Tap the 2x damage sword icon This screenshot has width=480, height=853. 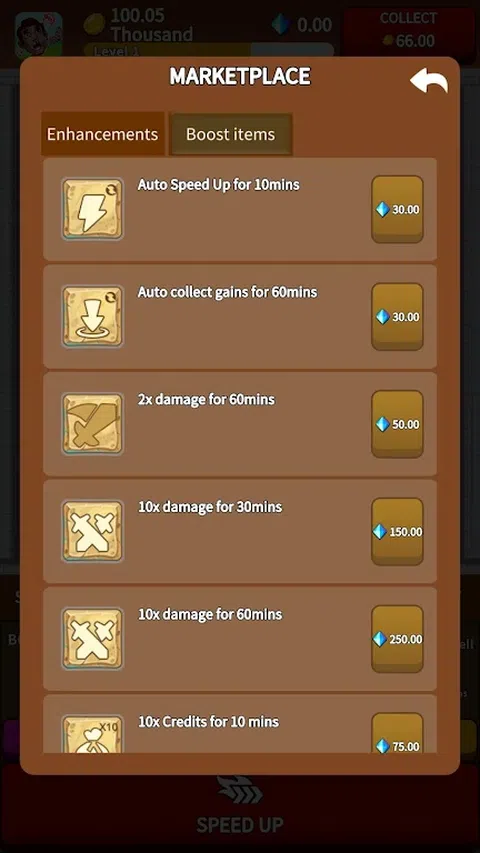(x=92, y=424)
